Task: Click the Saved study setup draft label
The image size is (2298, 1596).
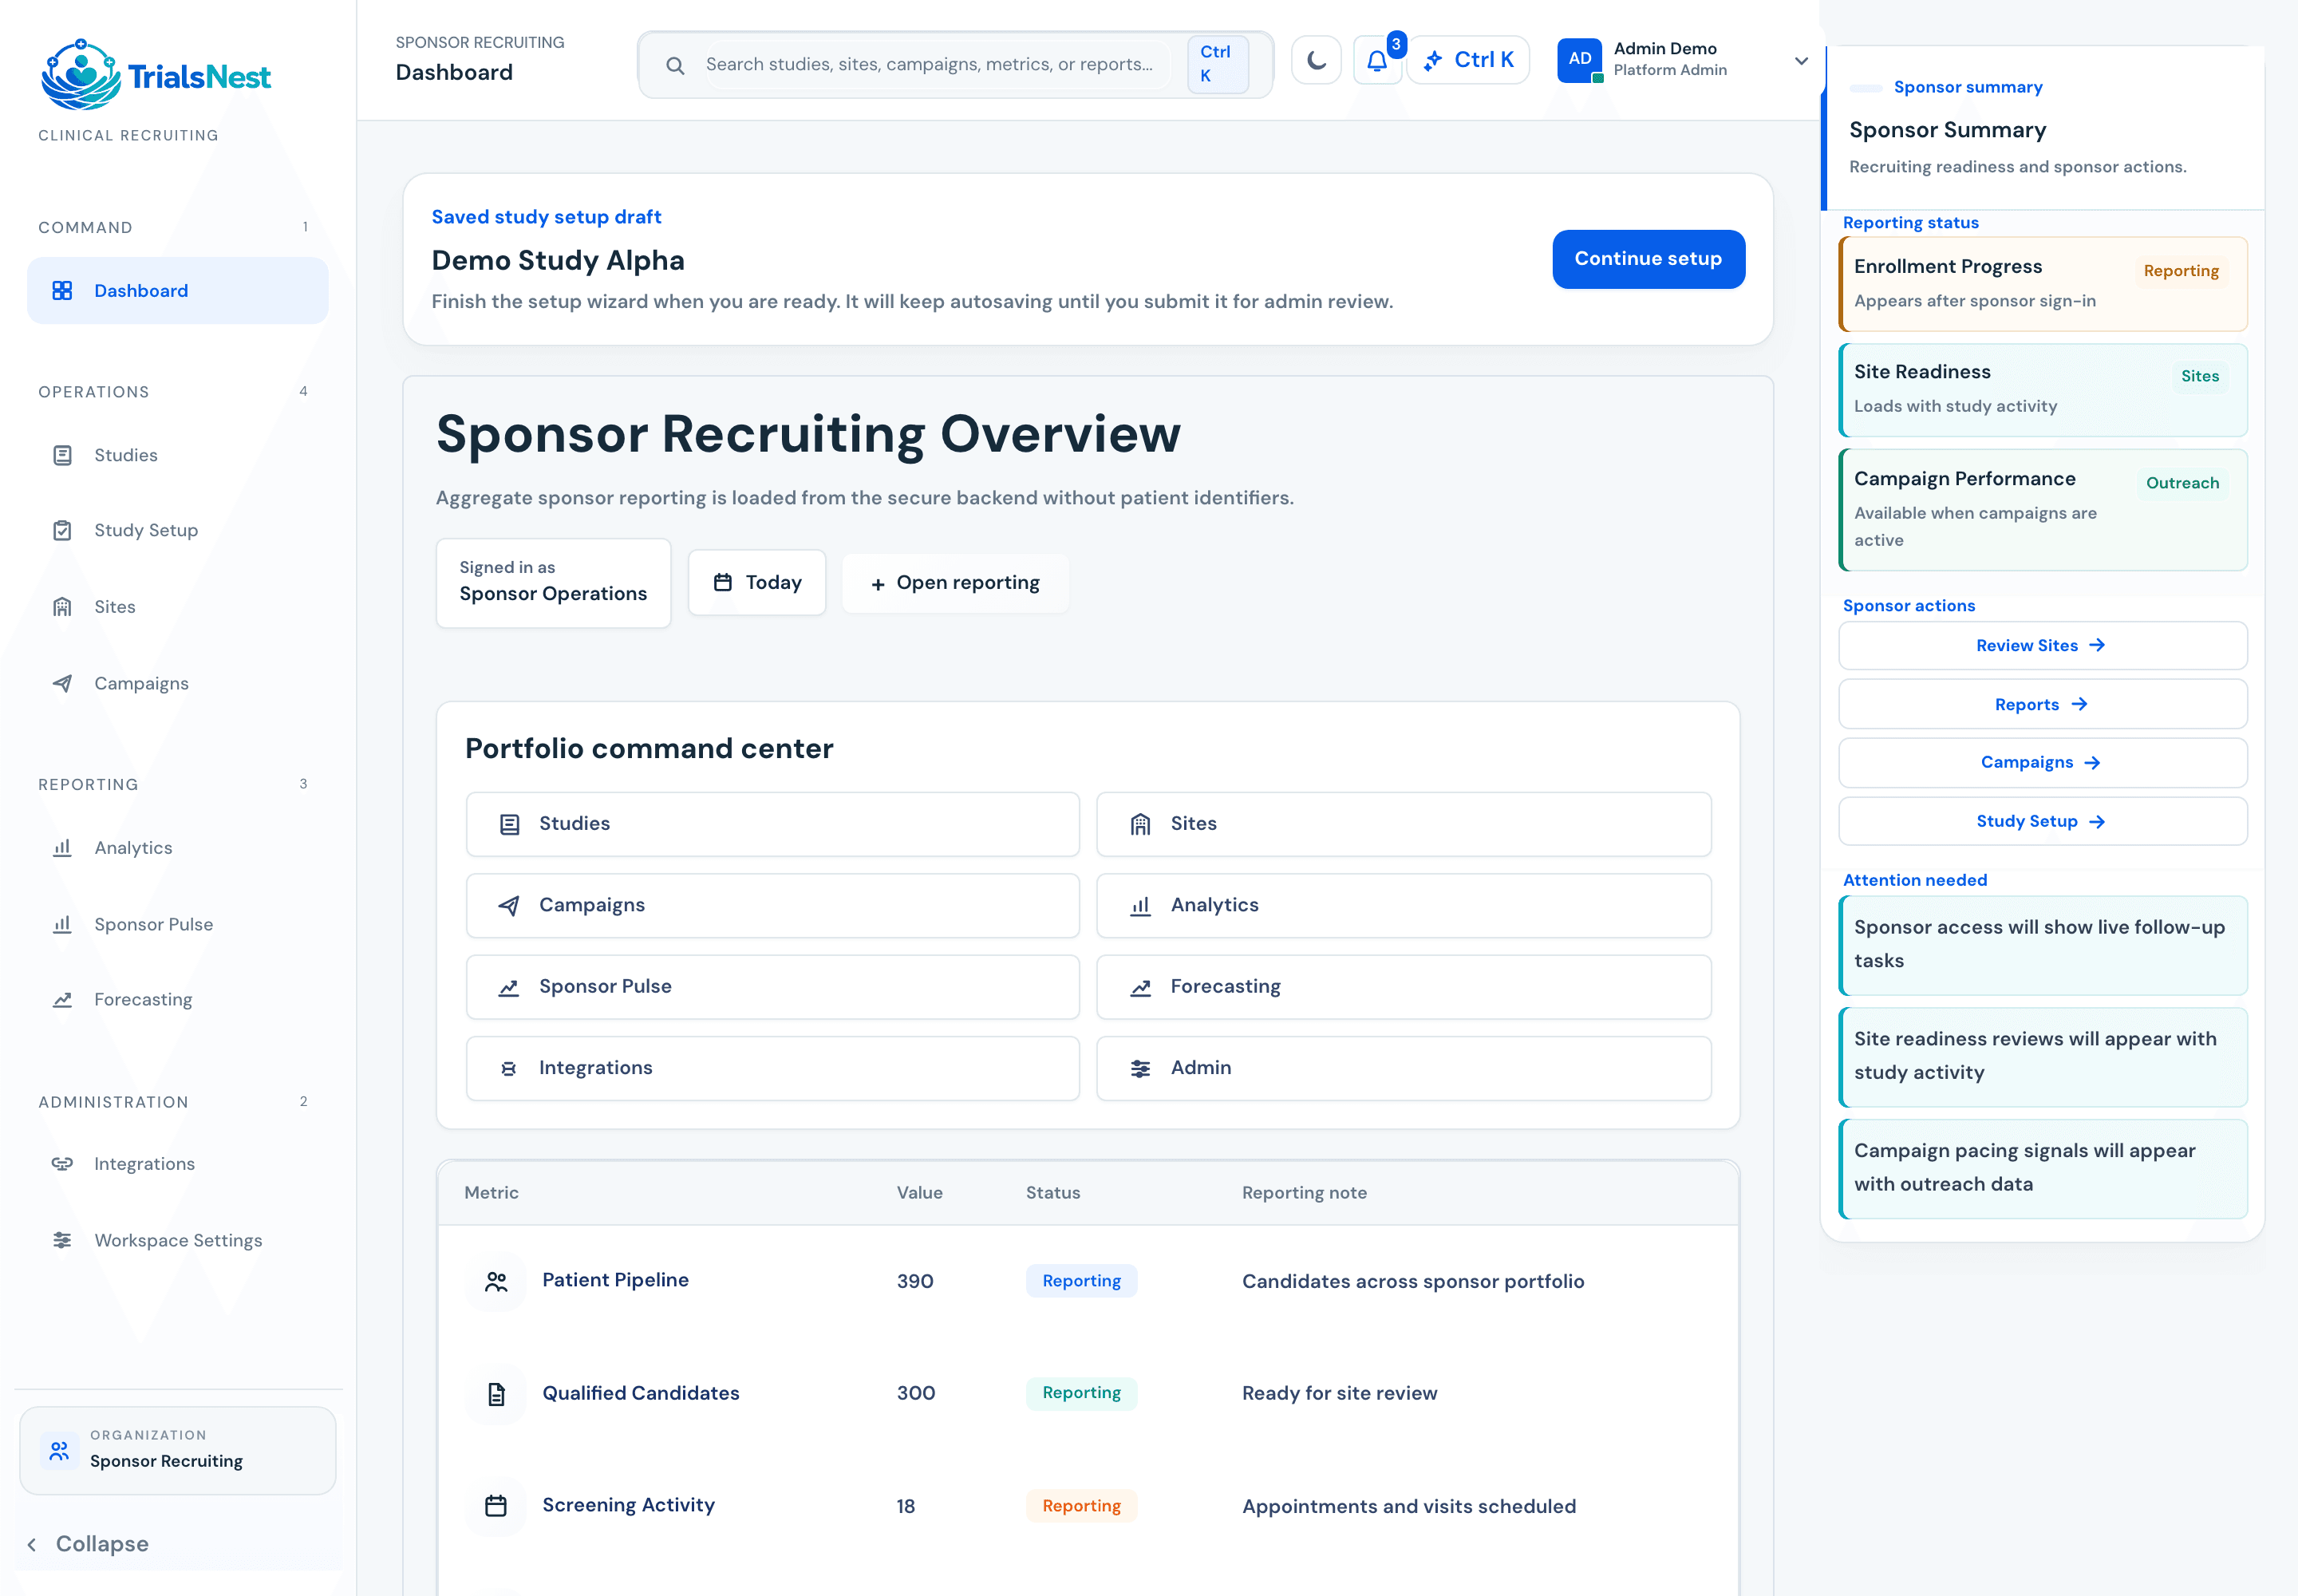Action: tap(546, 217)
